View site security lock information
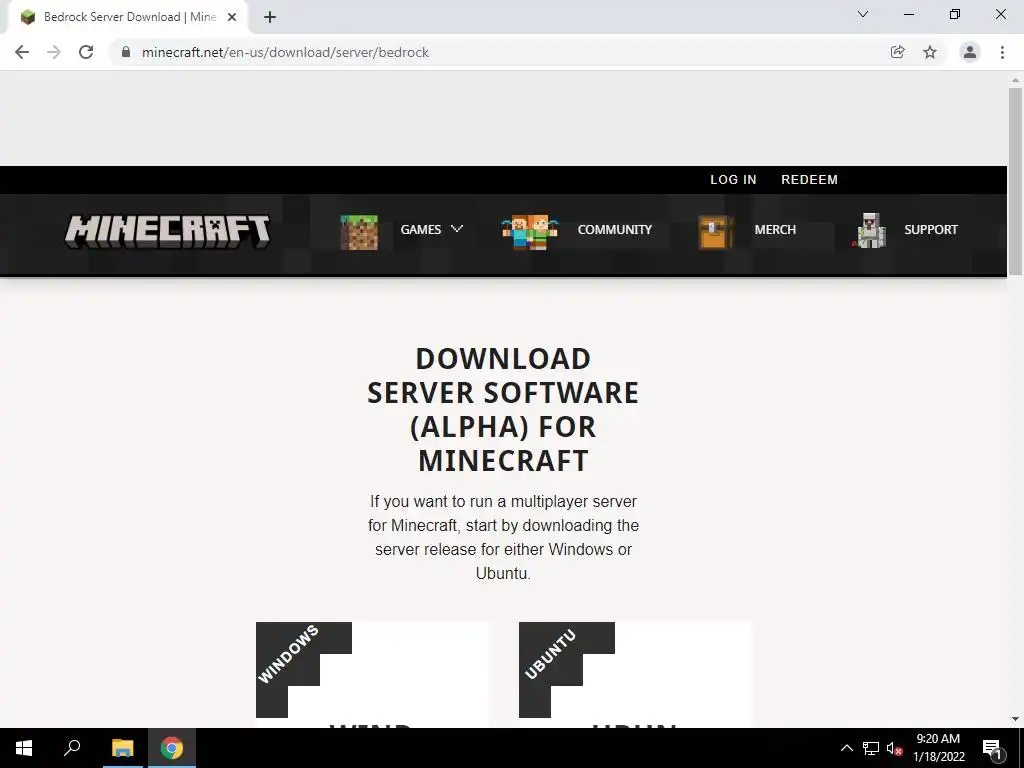1024x768 pixels. pos(126,52)
